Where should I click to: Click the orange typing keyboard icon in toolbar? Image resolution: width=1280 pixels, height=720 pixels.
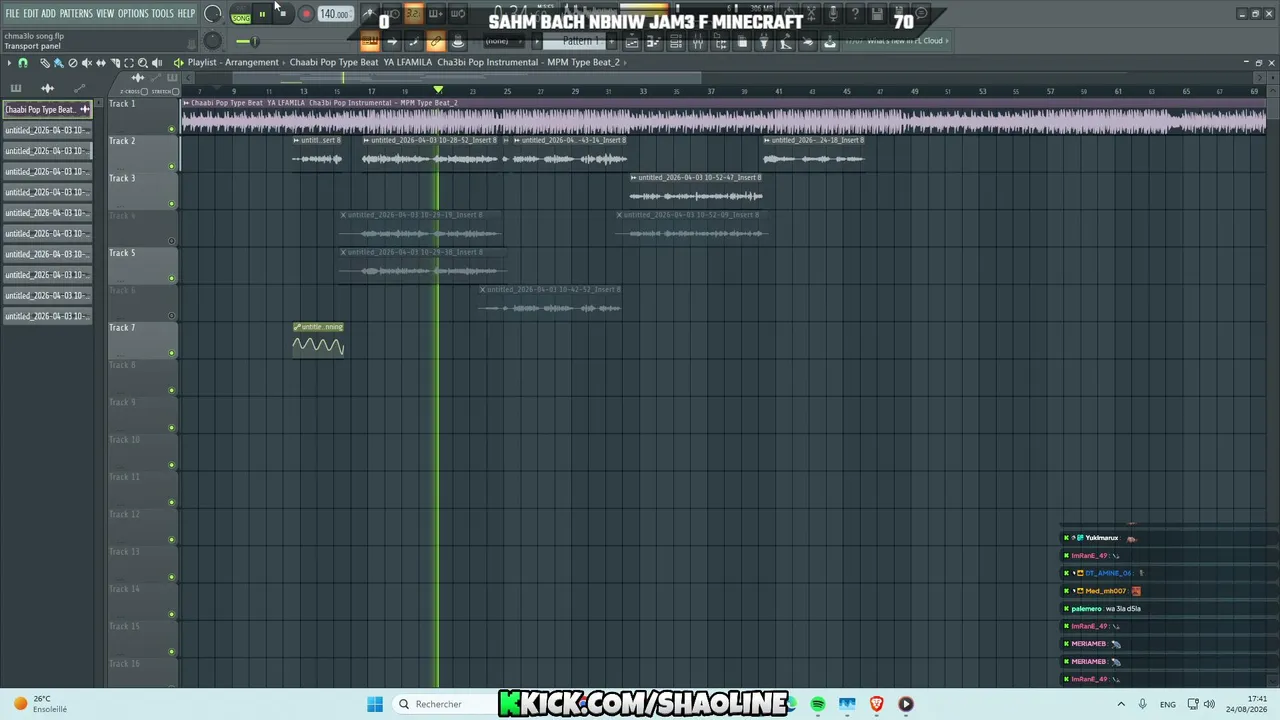tap(370, 41)
